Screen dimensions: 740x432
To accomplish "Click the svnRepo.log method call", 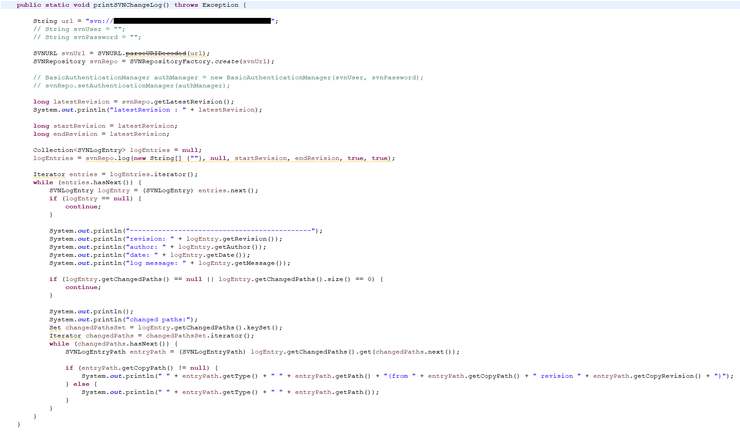I will [103, 158].
